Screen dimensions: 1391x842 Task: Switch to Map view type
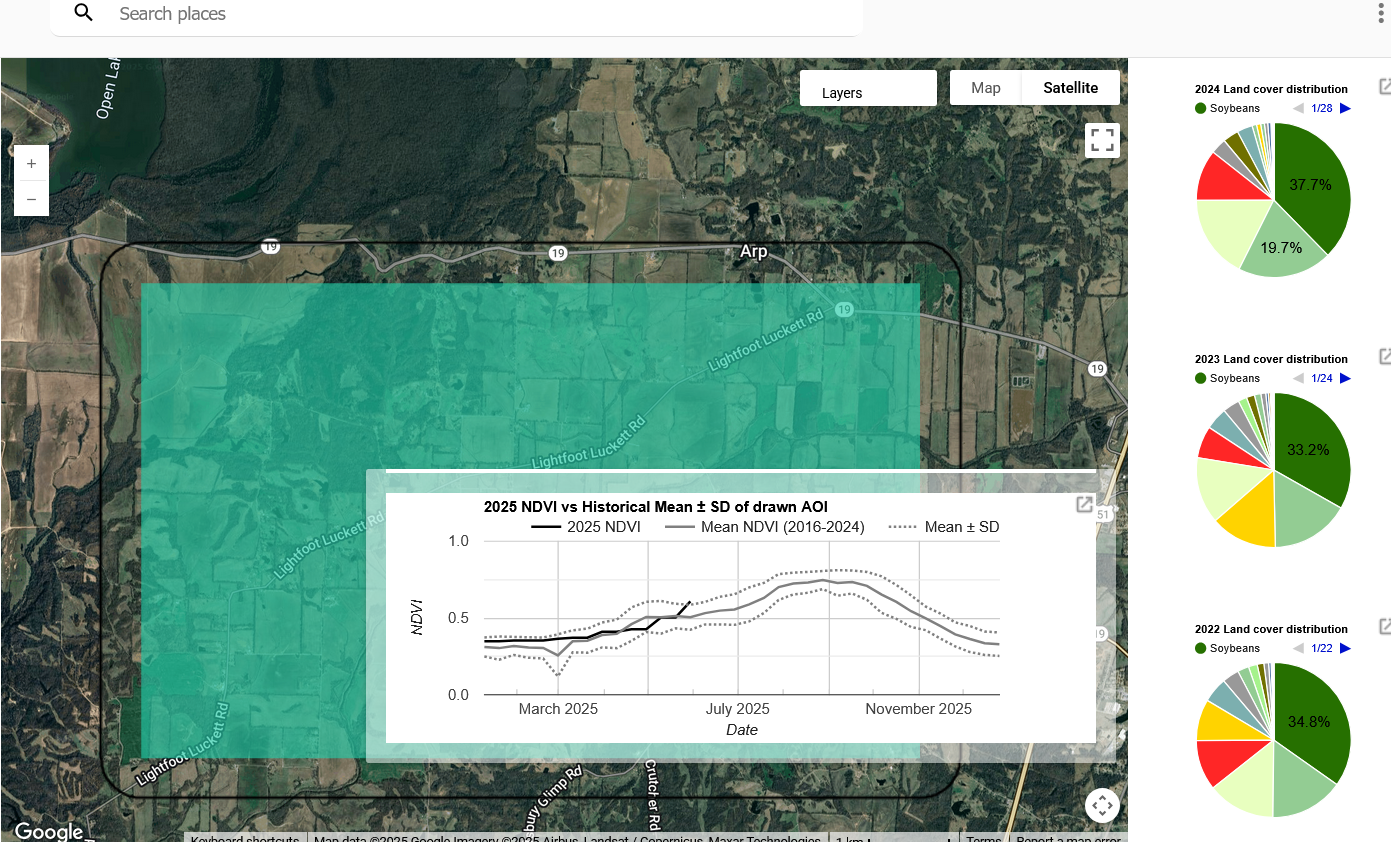(985, 88)
